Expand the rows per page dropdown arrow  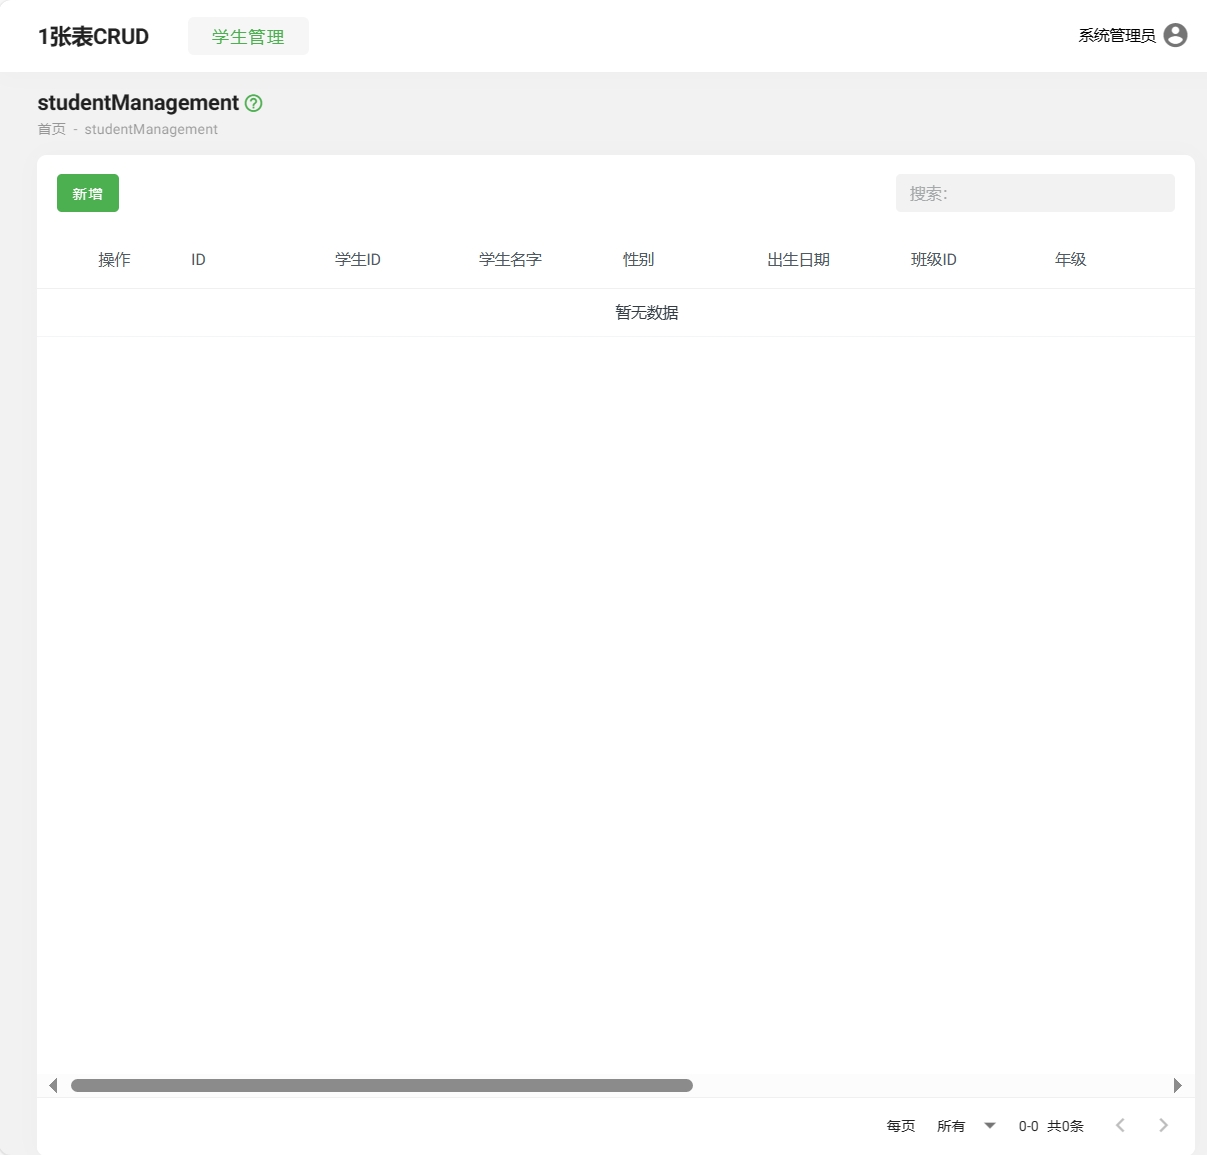tap(990, 1125)
